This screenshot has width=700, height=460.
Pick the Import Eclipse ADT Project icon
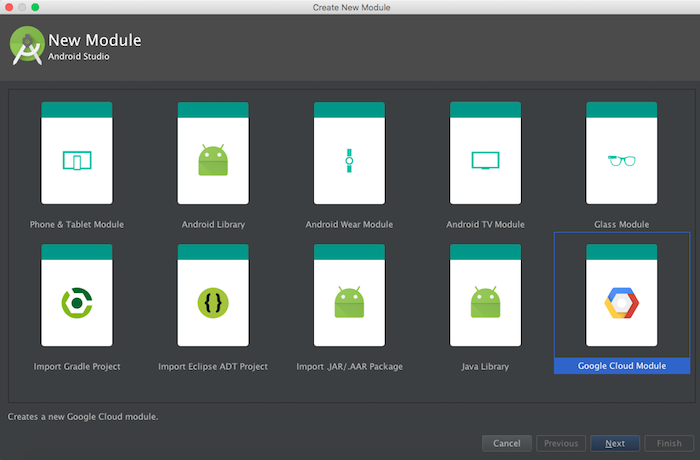pyautogui.click(x=213, y=302)
